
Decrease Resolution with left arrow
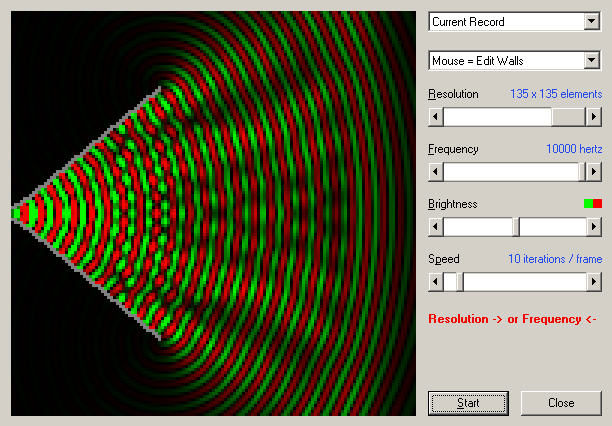(436, 116)
